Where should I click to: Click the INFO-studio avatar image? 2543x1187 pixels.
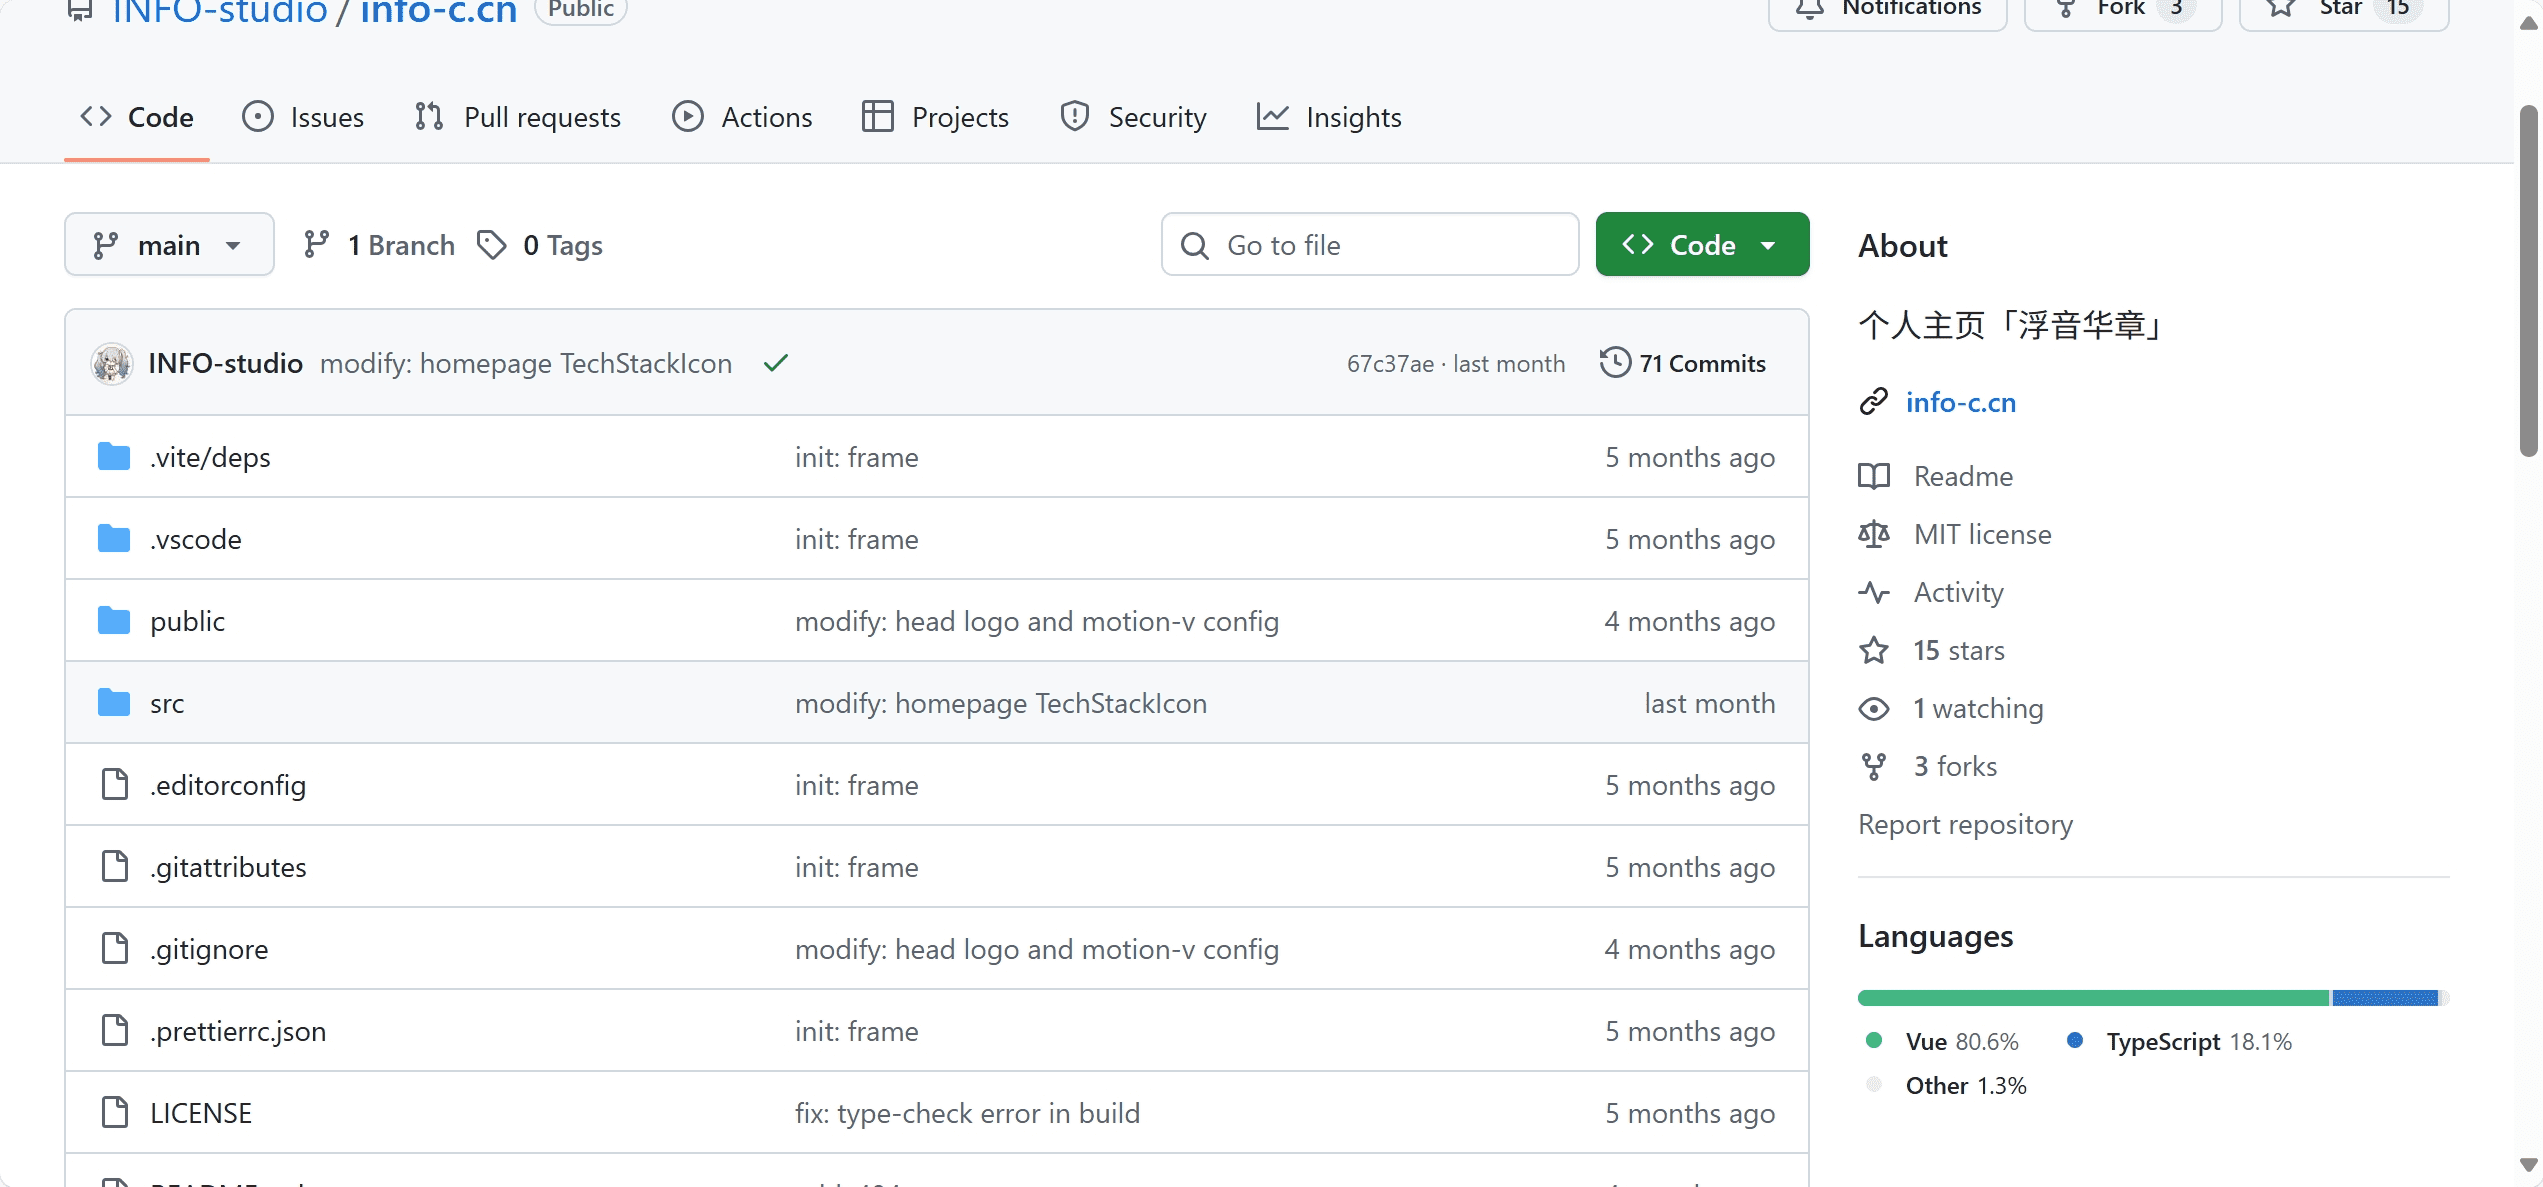click(112, 363)
